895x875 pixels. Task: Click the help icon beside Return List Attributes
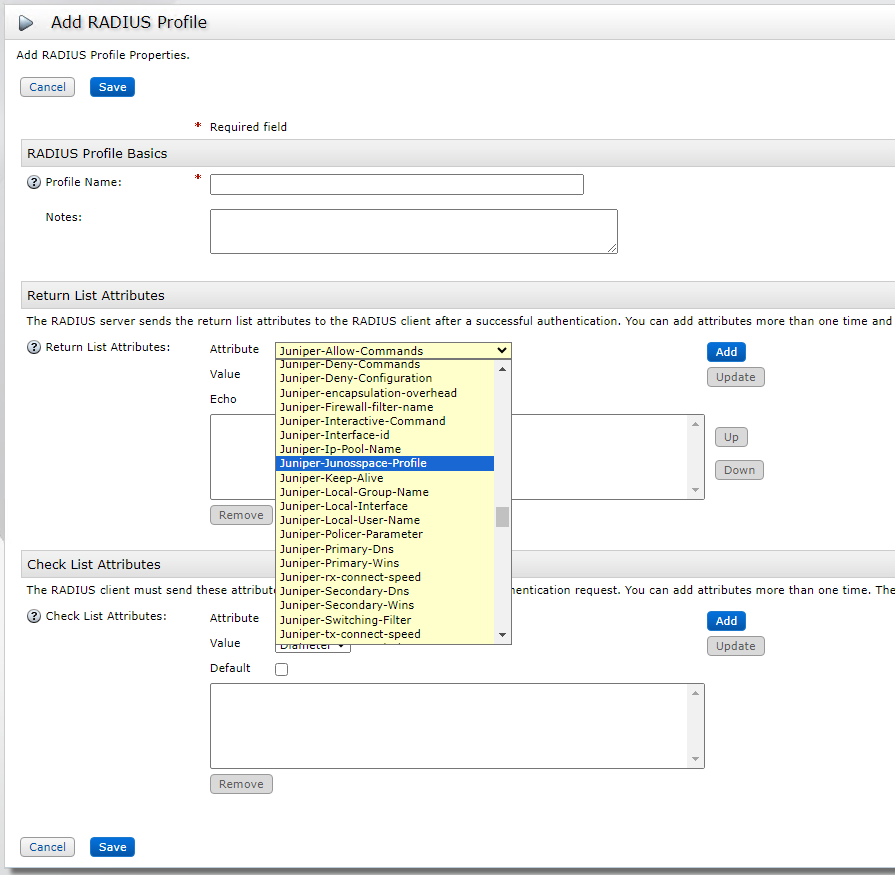click(33, 348)
